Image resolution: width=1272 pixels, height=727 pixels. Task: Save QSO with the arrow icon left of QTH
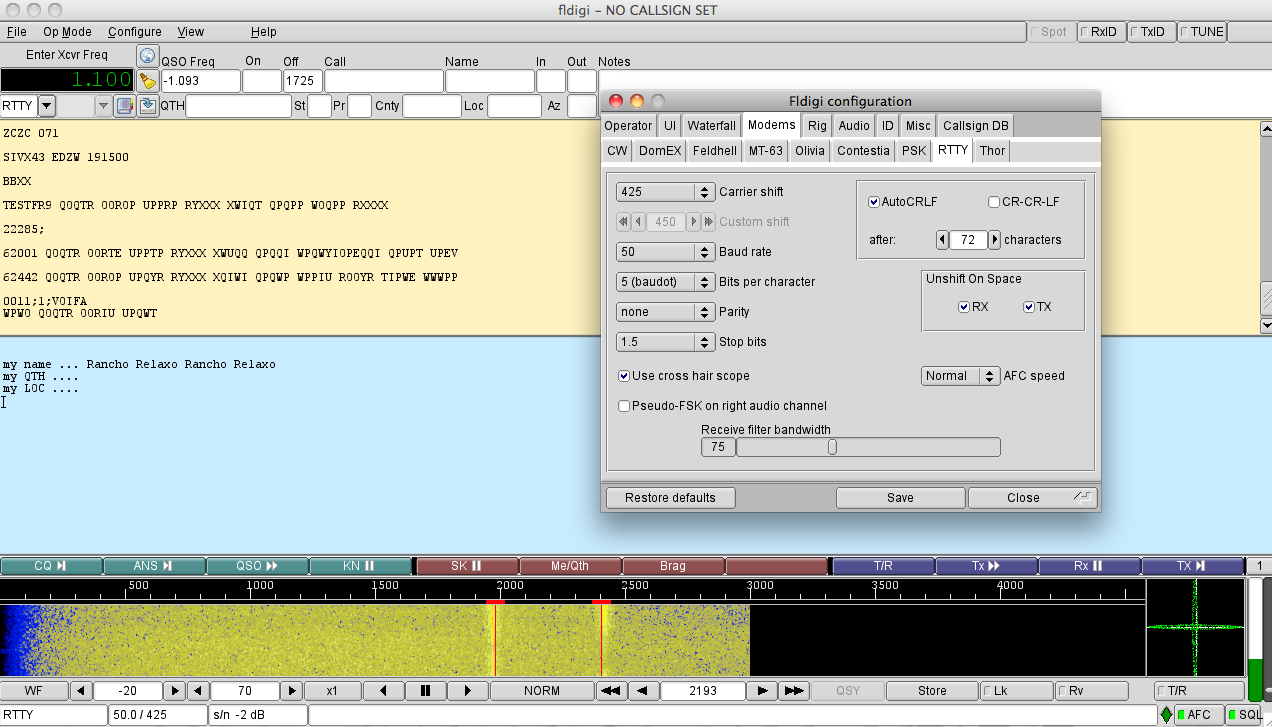[147, 106]
